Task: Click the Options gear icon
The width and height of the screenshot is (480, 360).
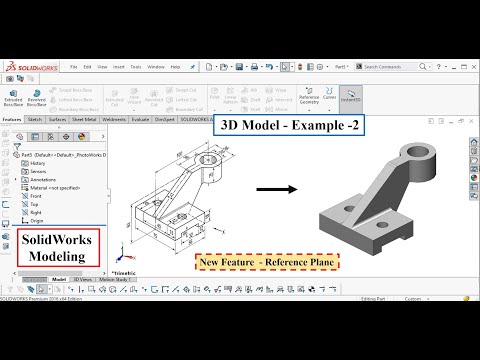Action: pyautogui.click(x=320, y=67)
